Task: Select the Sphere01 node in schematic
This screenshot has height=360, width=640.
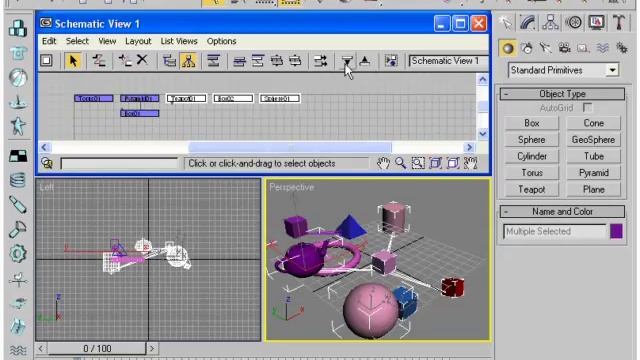Action: click(280, 98)
